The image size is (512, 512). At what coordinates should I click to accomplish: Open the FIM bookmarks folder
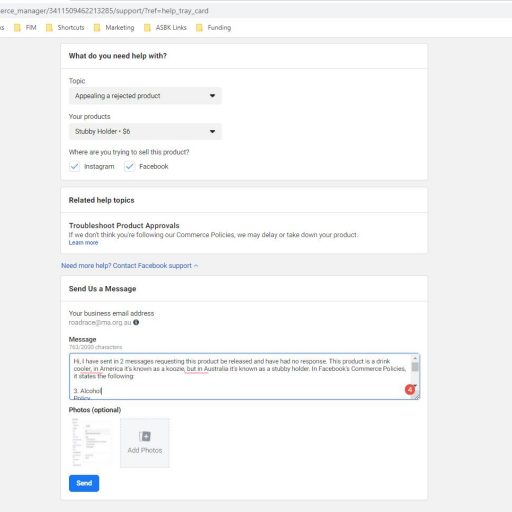(x=25, y=28)
